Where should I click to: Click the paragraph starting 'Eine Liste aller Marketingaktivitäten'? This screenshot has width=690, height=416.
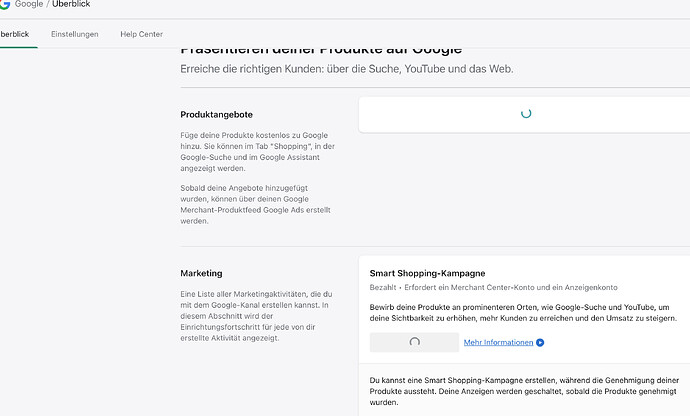point(256,316)
